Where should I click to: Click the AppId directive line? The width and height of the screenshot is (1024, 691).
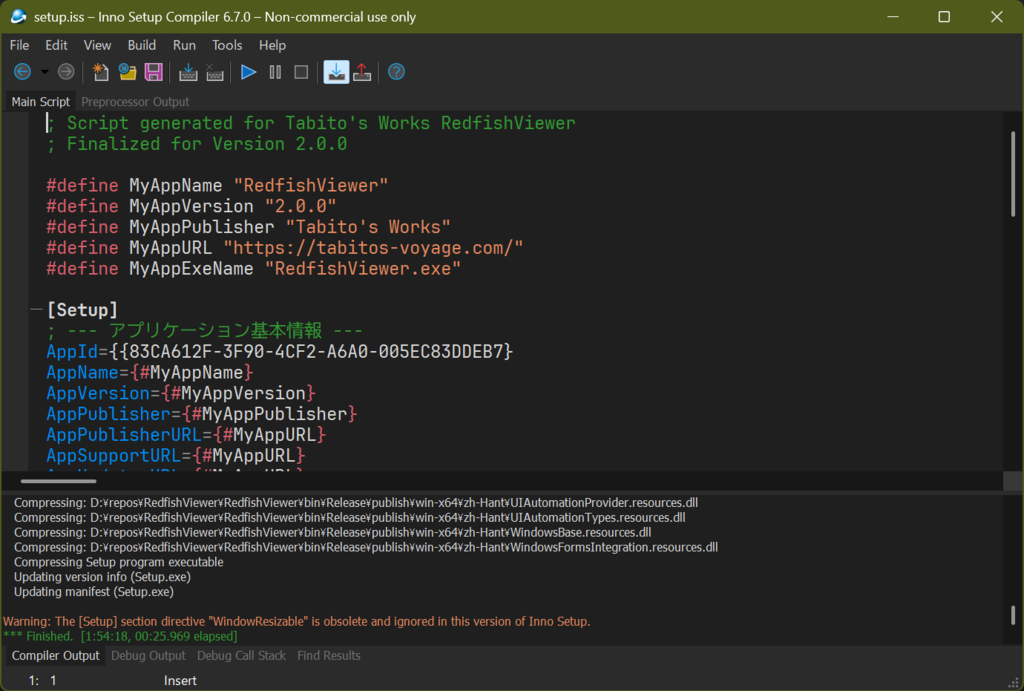coord(280,351)
